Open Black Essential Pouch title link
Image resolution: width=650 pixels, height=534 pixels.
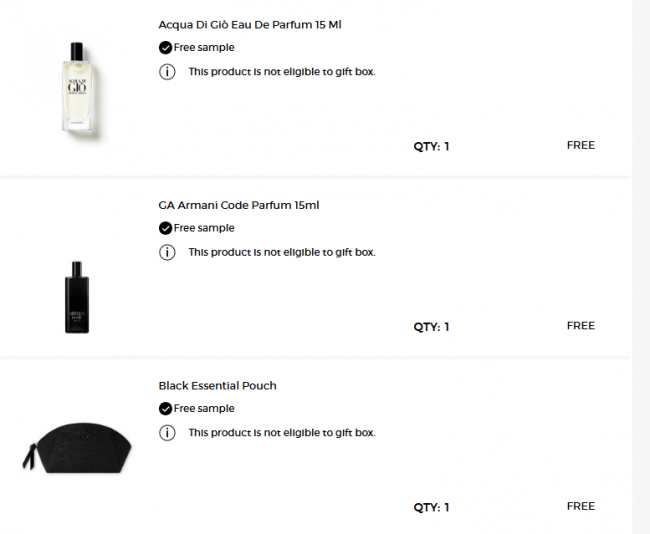[x=217, y=385]
